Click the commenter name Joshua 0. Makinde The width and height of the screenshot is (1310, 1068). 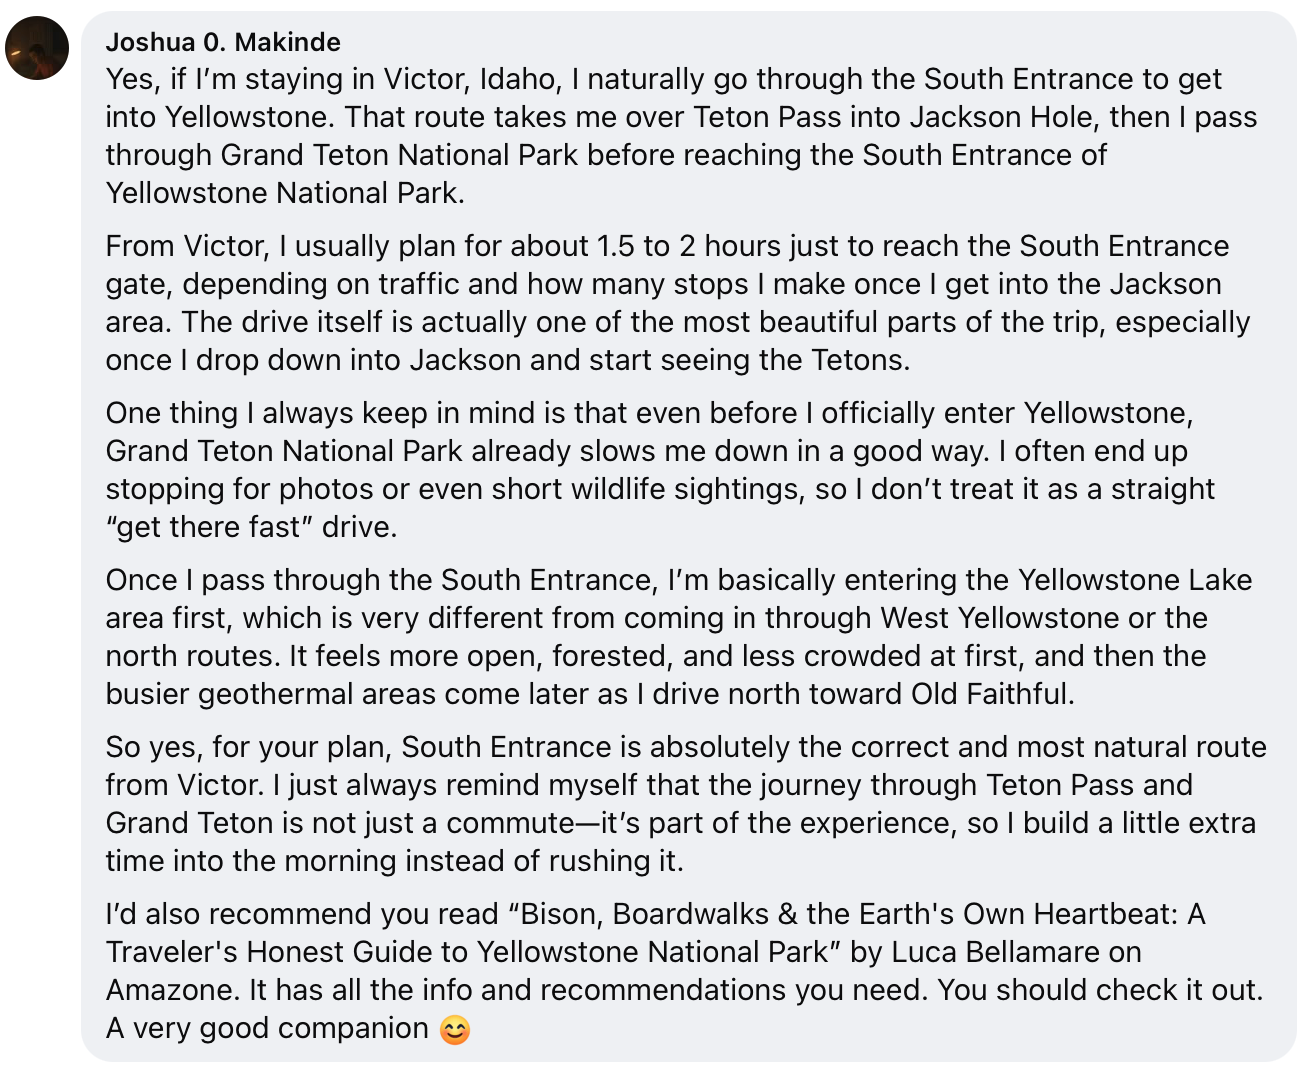pos(223,42)
